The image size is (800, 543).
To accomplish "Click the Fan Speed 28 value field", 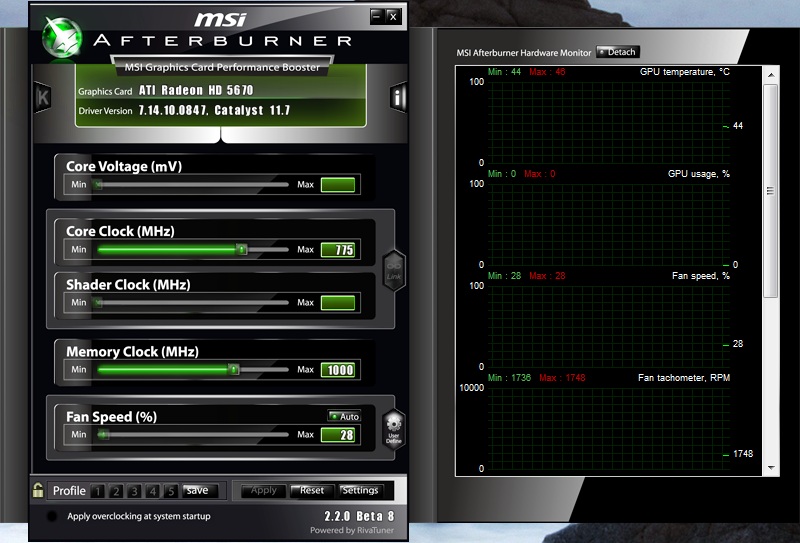I will tap(338, 435).
